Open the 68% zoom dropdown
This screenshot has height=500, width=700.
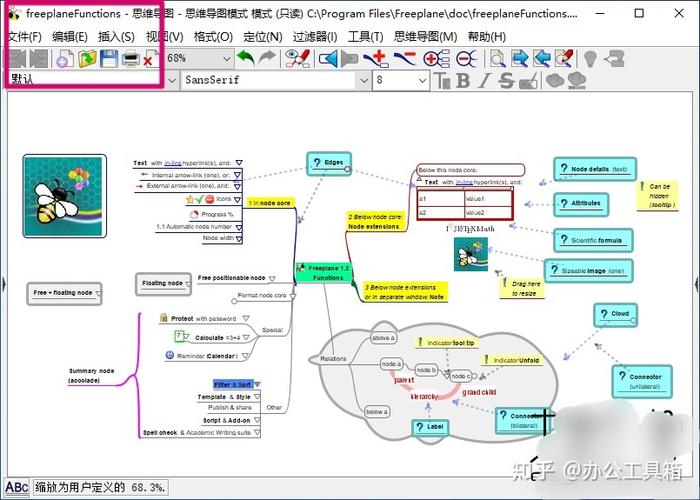click(227, 58)
